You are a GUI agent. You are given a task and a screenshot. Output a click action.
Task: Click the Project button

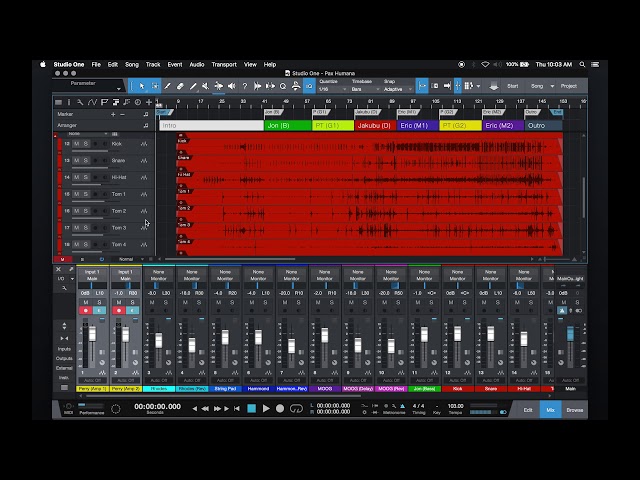[x=569, y=86]
